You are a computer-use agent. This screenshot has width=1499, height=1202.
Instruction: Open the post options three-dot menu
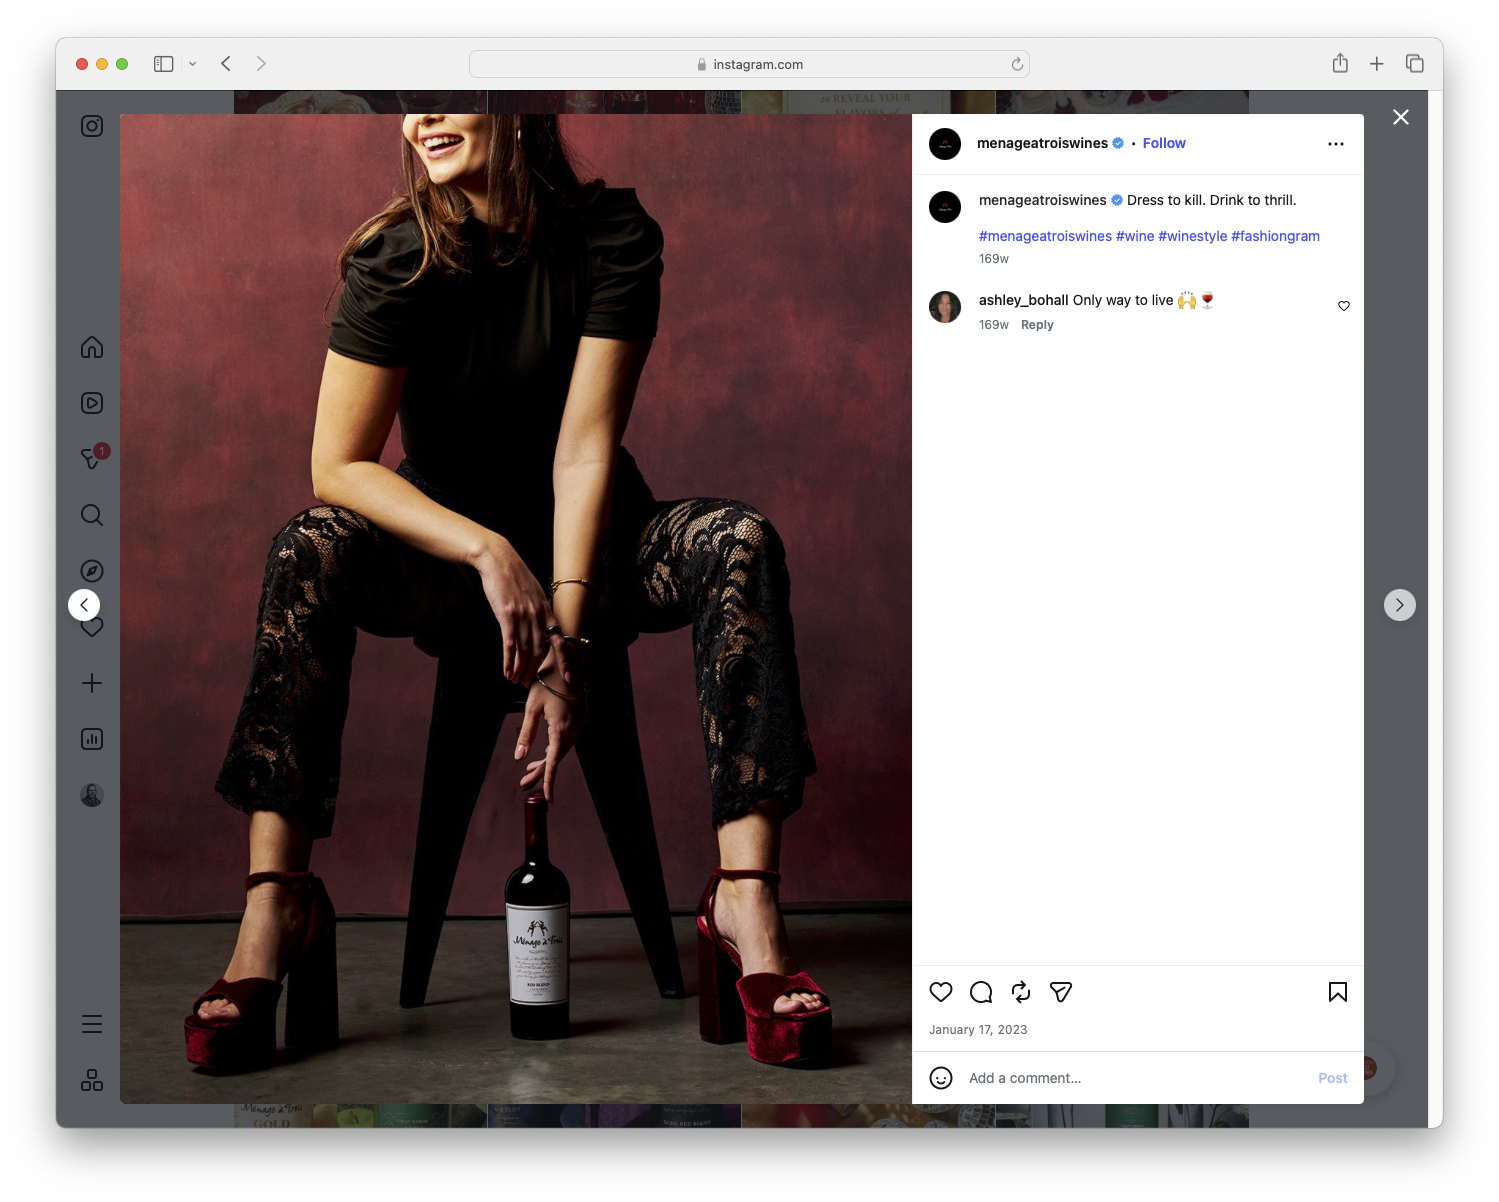tap(1335, 143)
